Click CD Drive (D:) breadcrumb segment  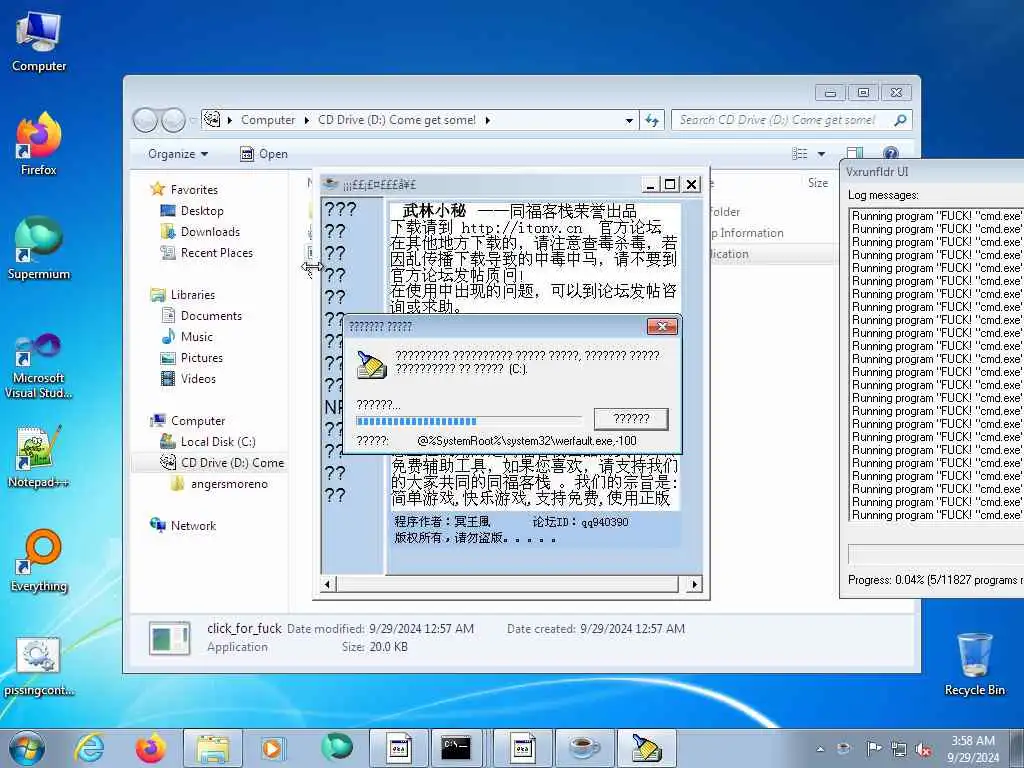pos(396,120)
